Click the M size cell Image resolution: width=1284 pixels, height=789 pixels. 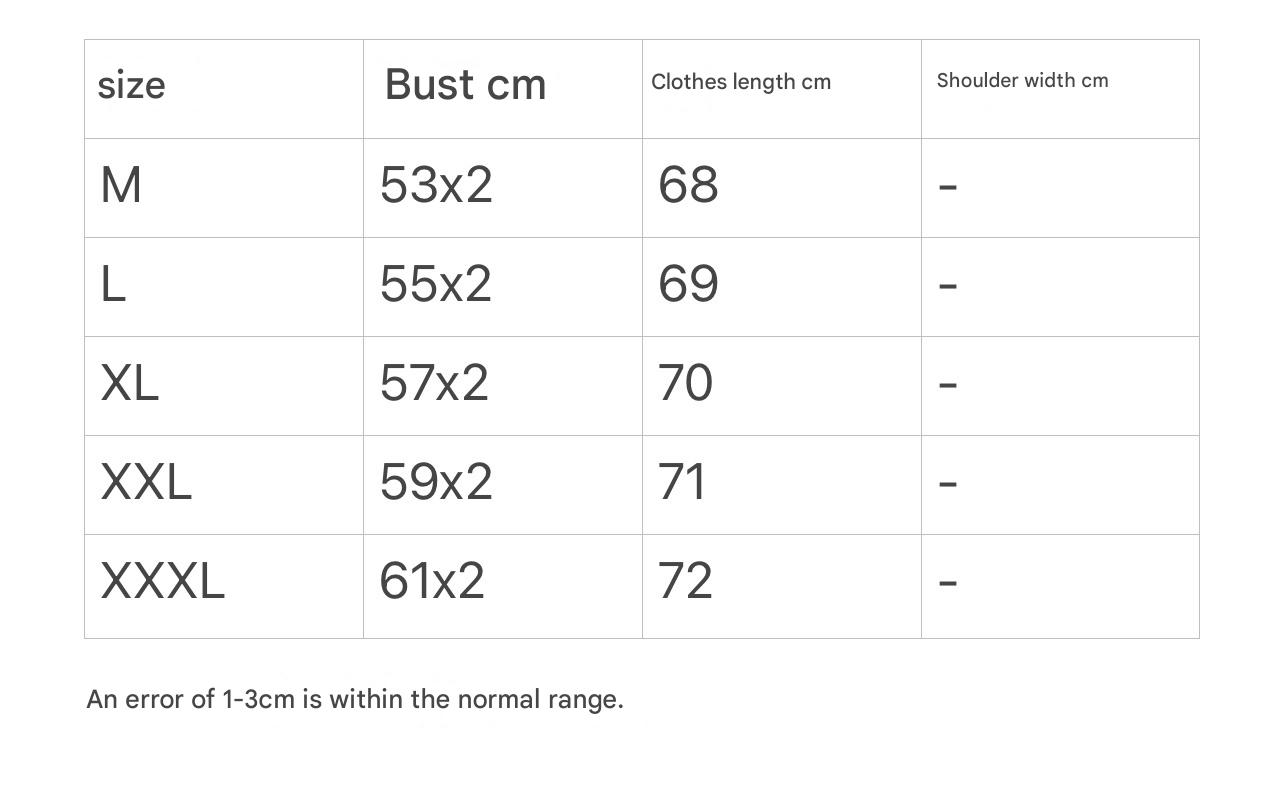point(121,186)
